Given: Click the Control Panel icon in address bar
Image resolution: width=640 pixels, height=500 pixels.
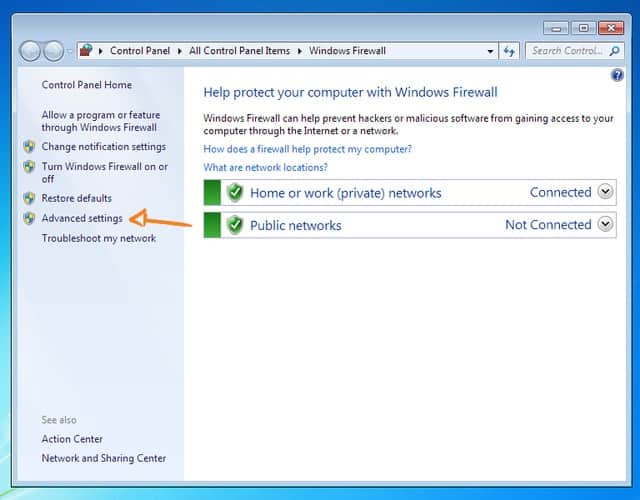Looking at the screenshot, I should click(x=86, y=51).
